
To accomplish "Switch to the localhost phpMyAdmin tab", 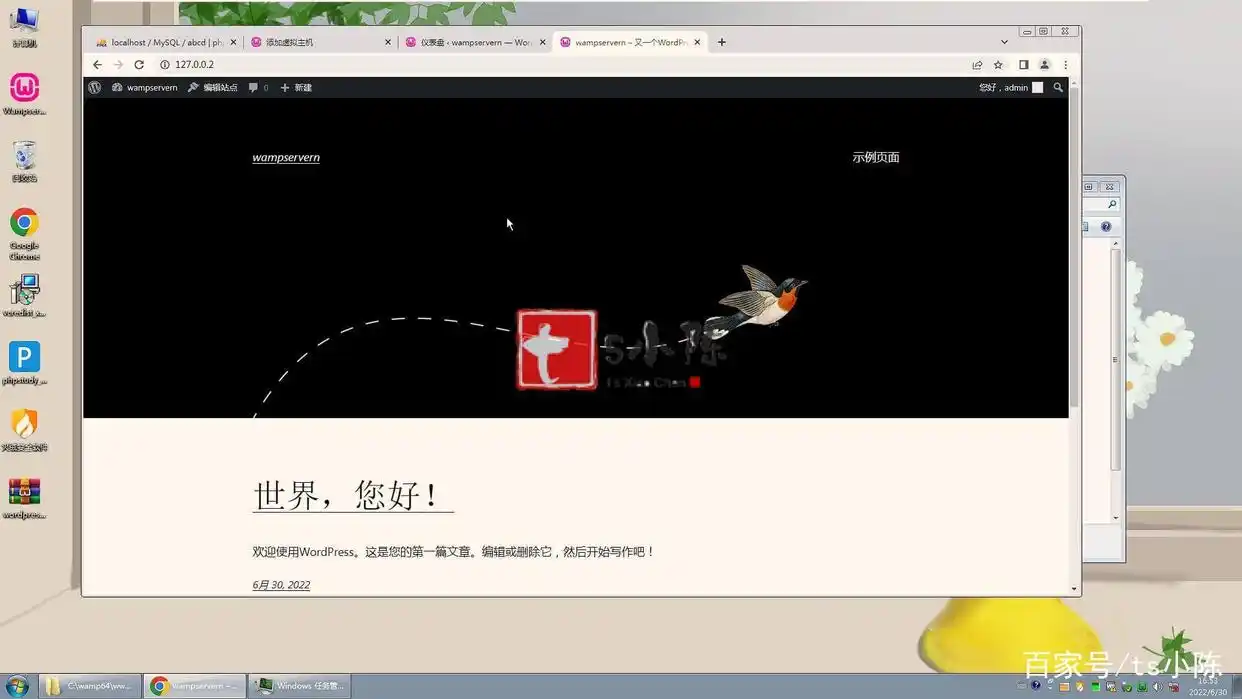I will (x=160, y=42).
